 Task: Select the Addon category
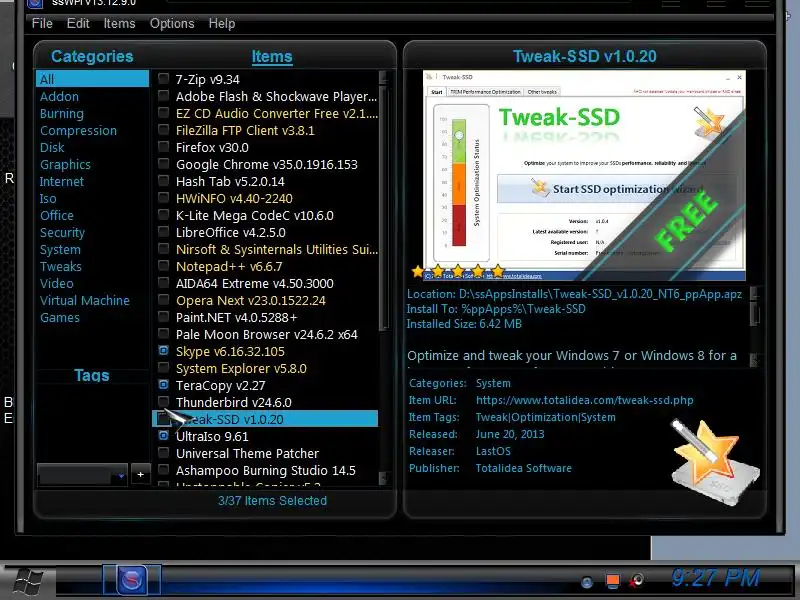click(59, 96)
